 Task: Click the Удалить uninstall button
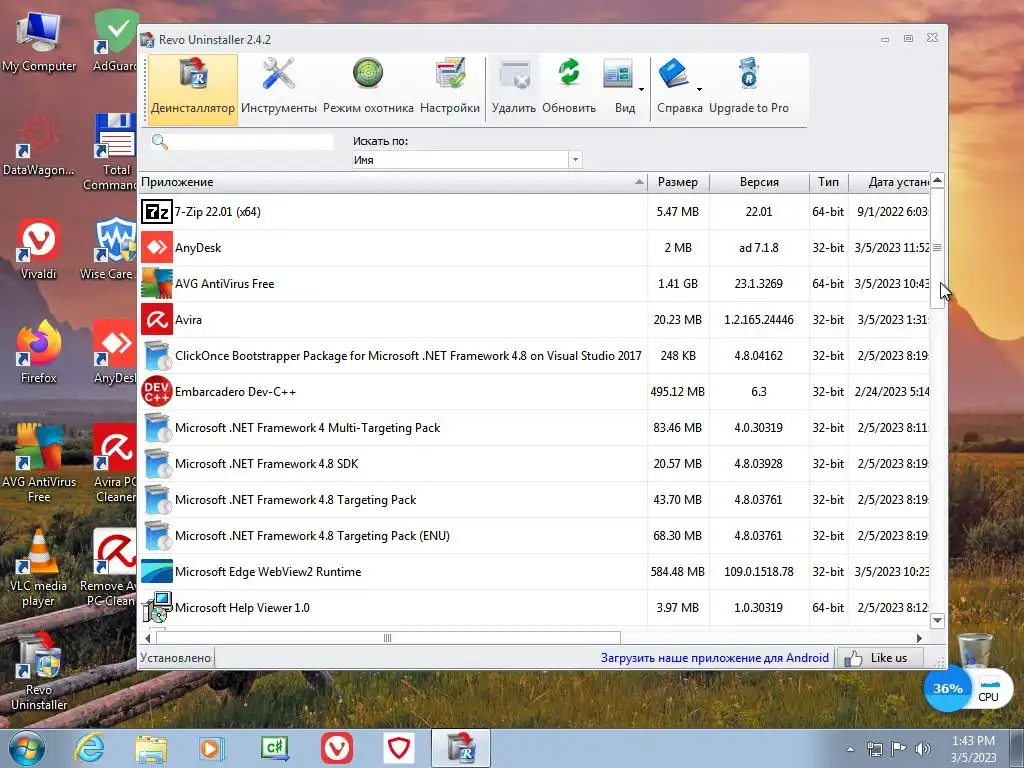[x=514, y=88]
